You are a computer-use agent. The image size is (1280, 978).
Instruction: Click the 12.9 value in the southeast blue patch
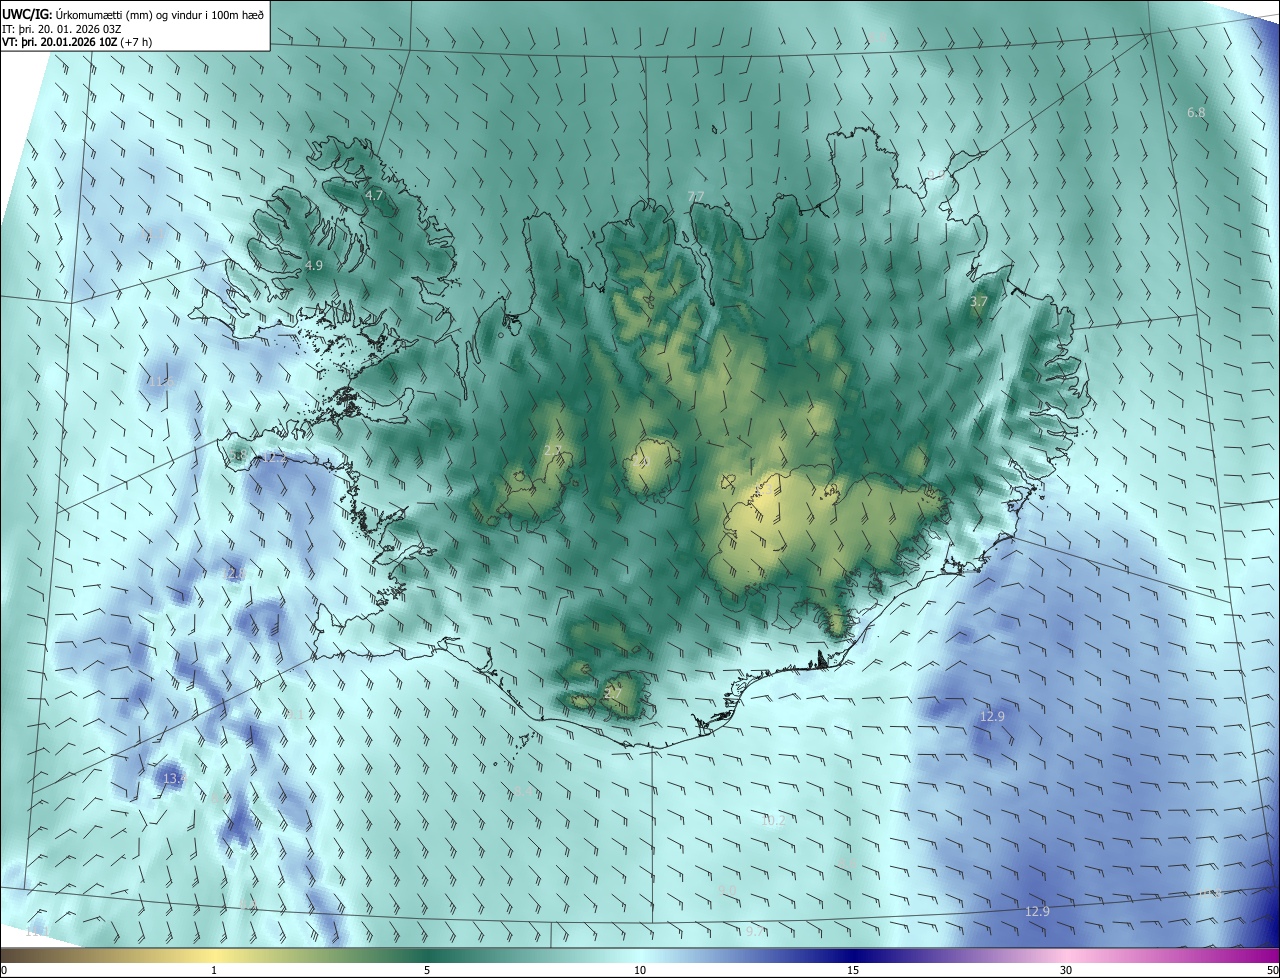tap(992, 716)
